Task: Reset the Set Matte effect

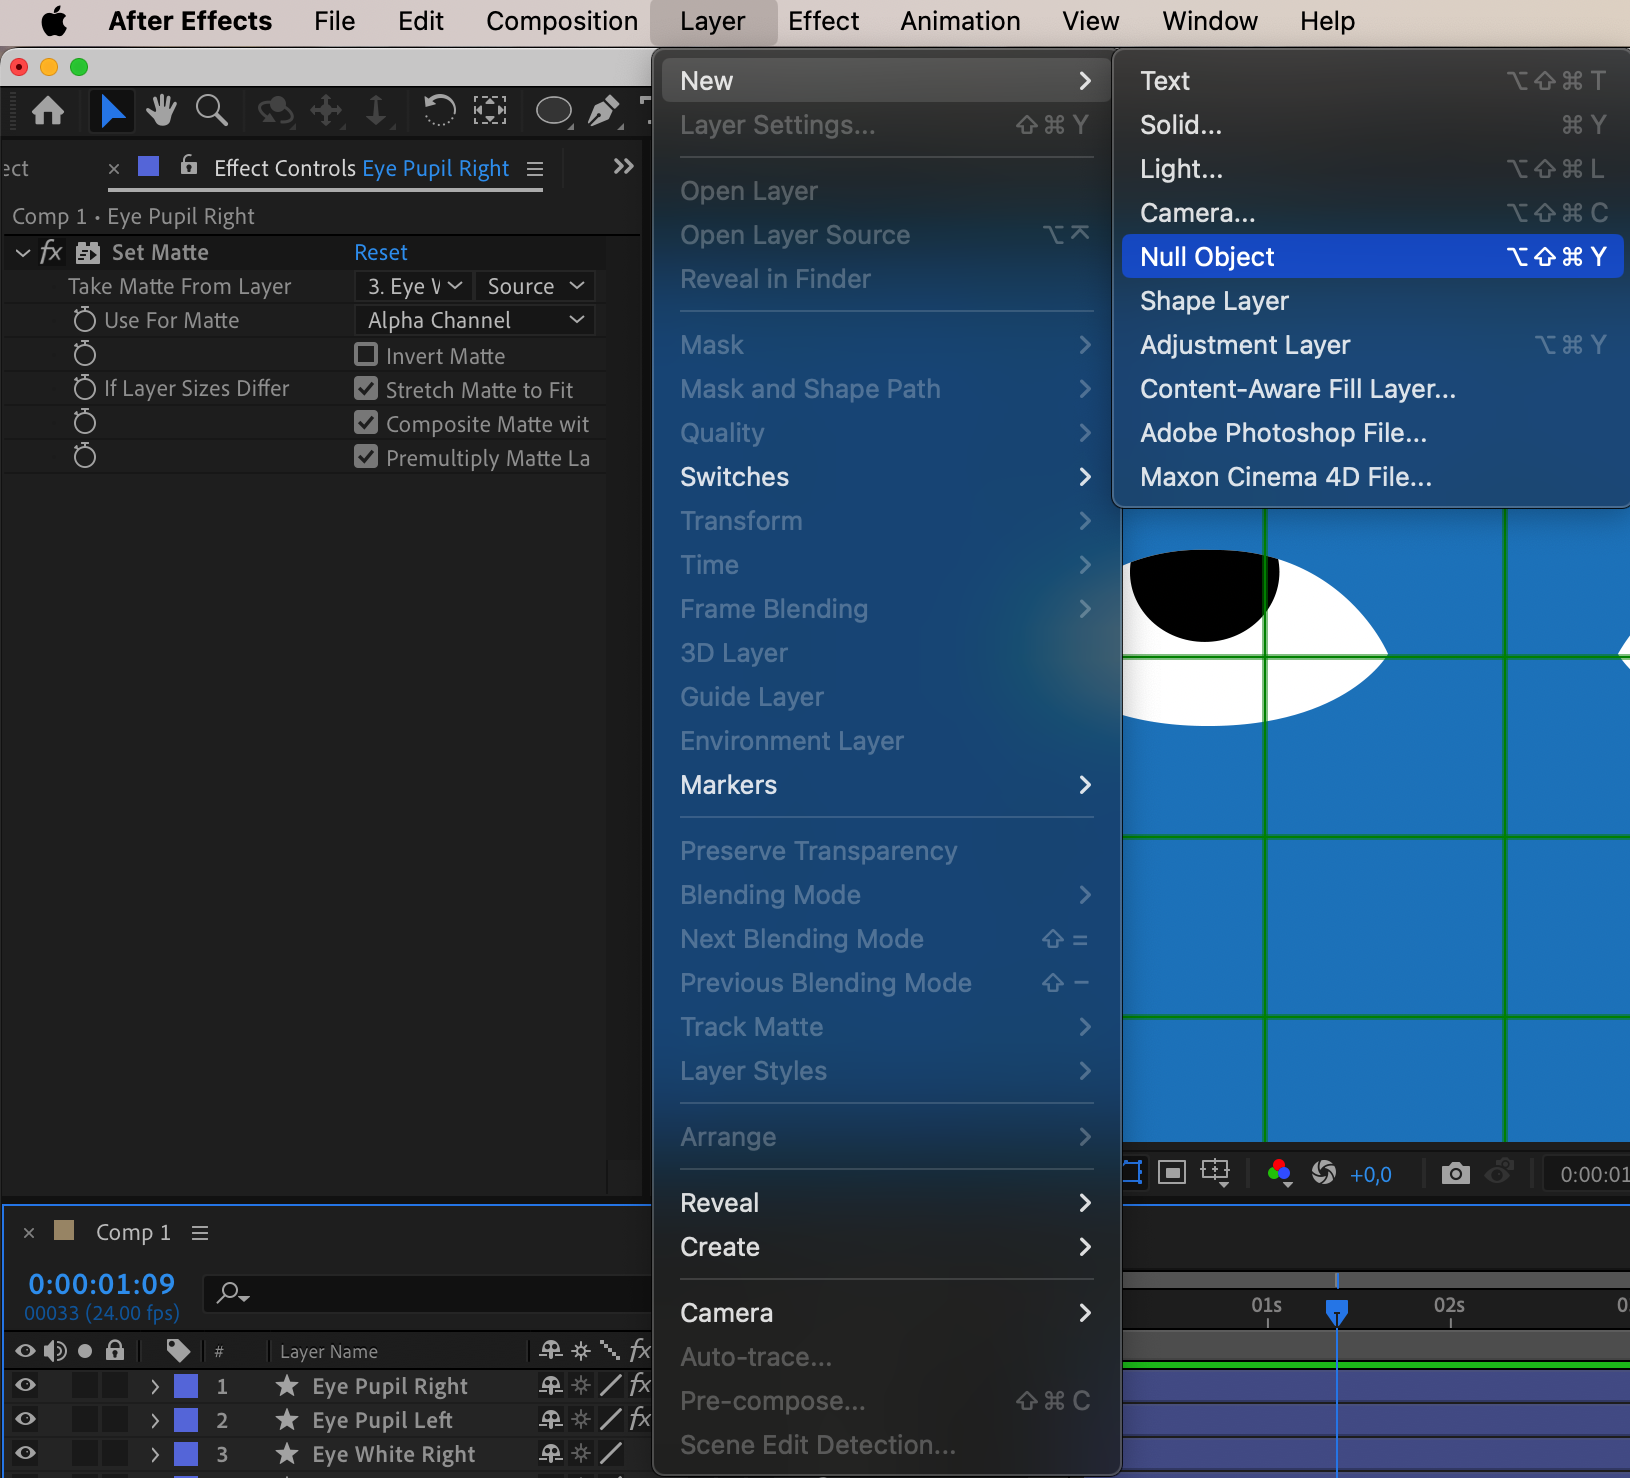Action: click(x=381, y=252)
